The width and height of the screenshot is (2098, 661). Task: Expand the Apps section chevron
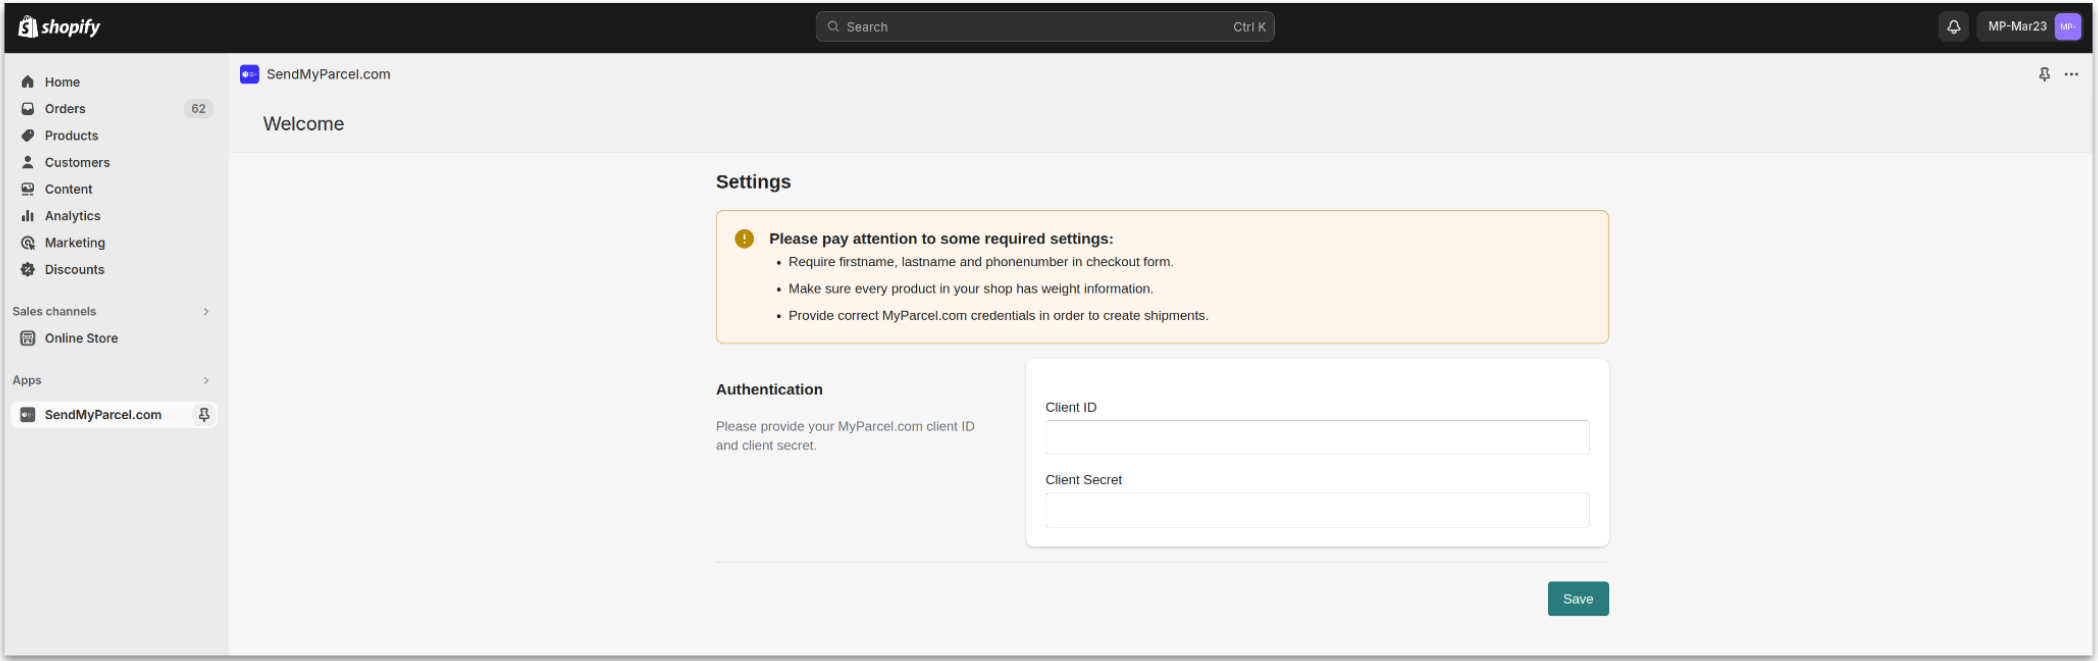(206, 381)
